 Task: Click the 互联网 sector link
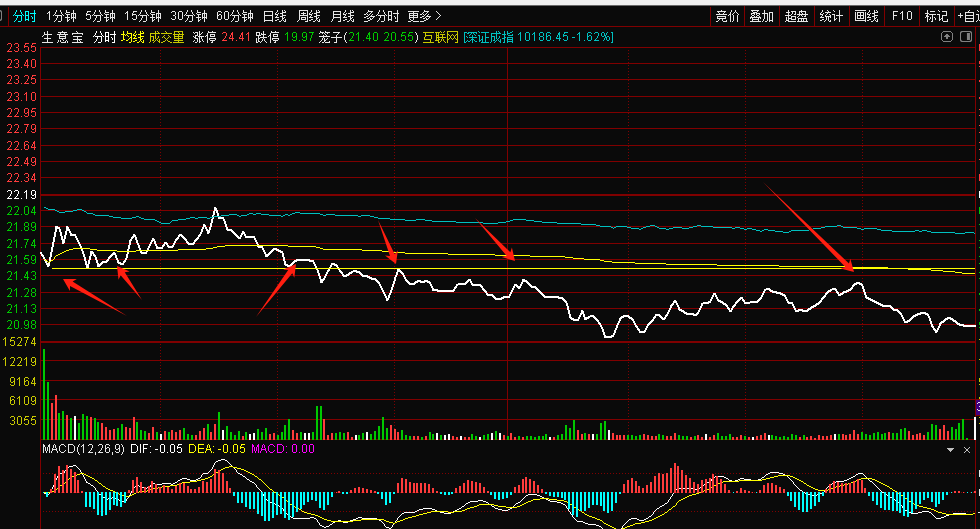coord(441,38)
